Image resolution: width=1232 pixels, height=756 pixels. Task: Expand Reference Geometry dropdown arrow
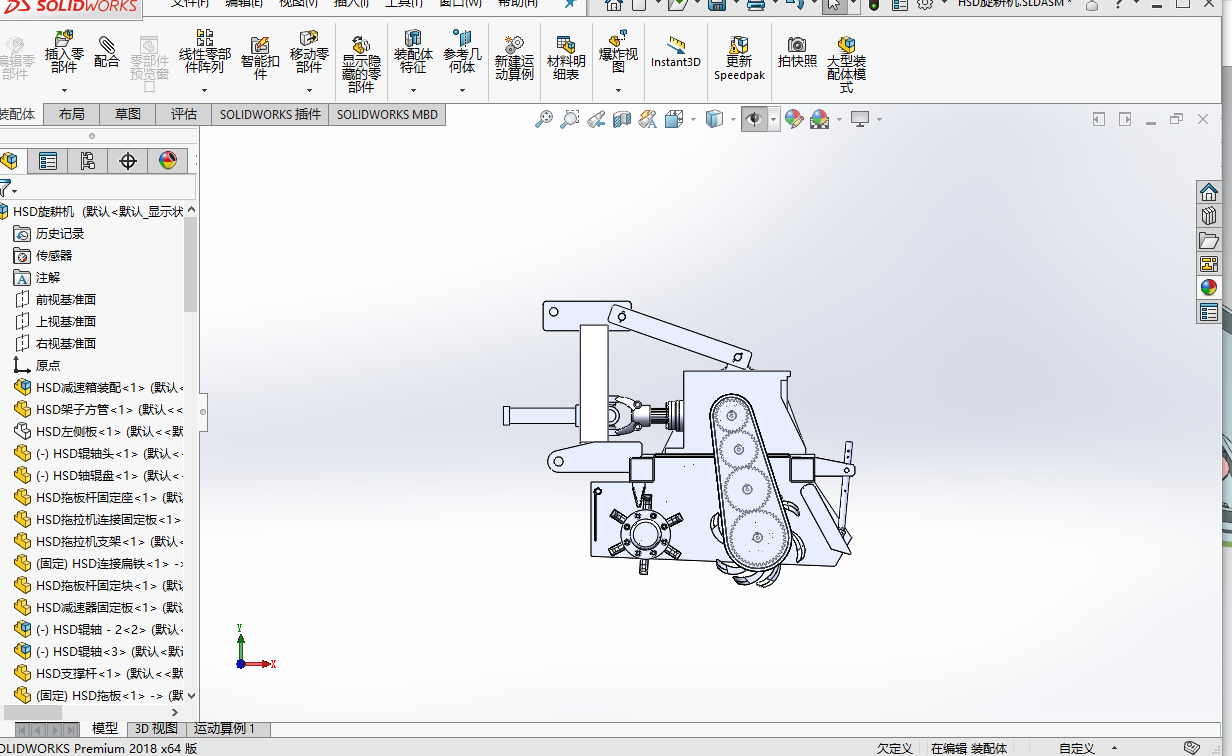(462, 90)
